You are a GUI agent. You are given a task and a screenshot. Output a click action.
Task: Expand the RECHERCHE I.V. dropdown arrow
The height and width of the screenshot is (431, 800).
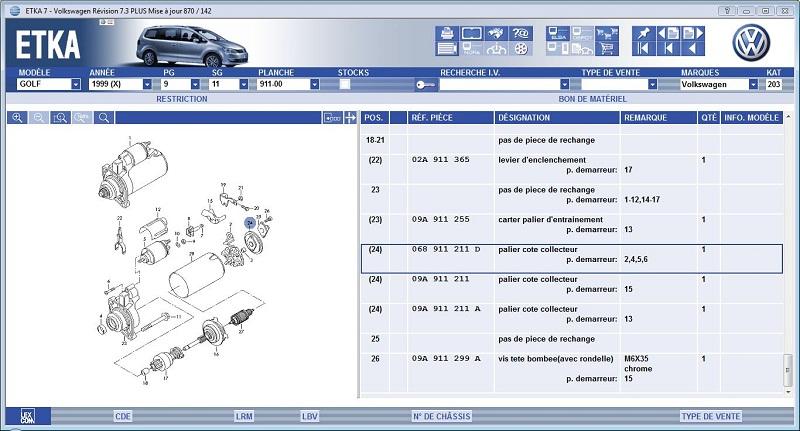pos(564,84)
